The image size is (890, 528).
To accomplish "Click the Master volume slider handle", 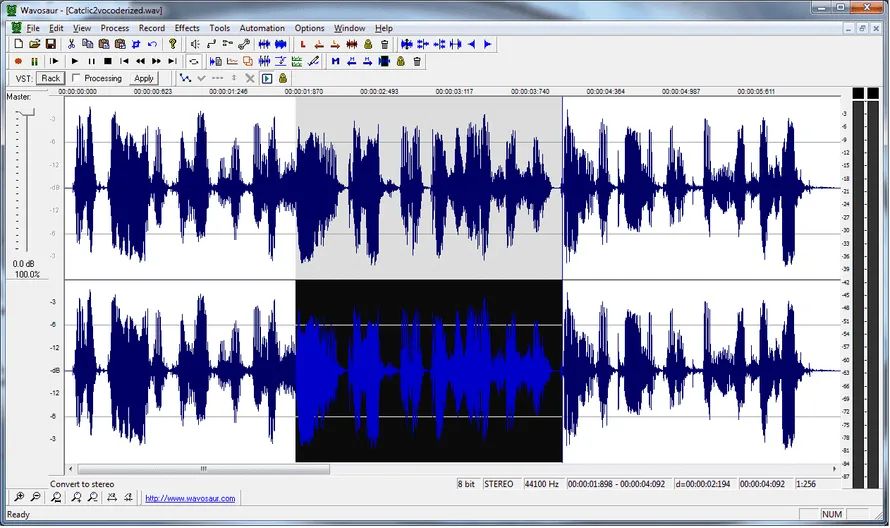I will click(x=25, y=113).
